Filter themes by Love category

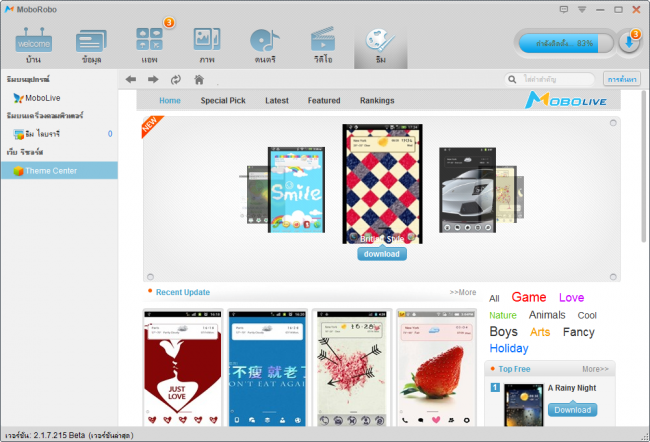pyautogui.click(x=571, y=298)
